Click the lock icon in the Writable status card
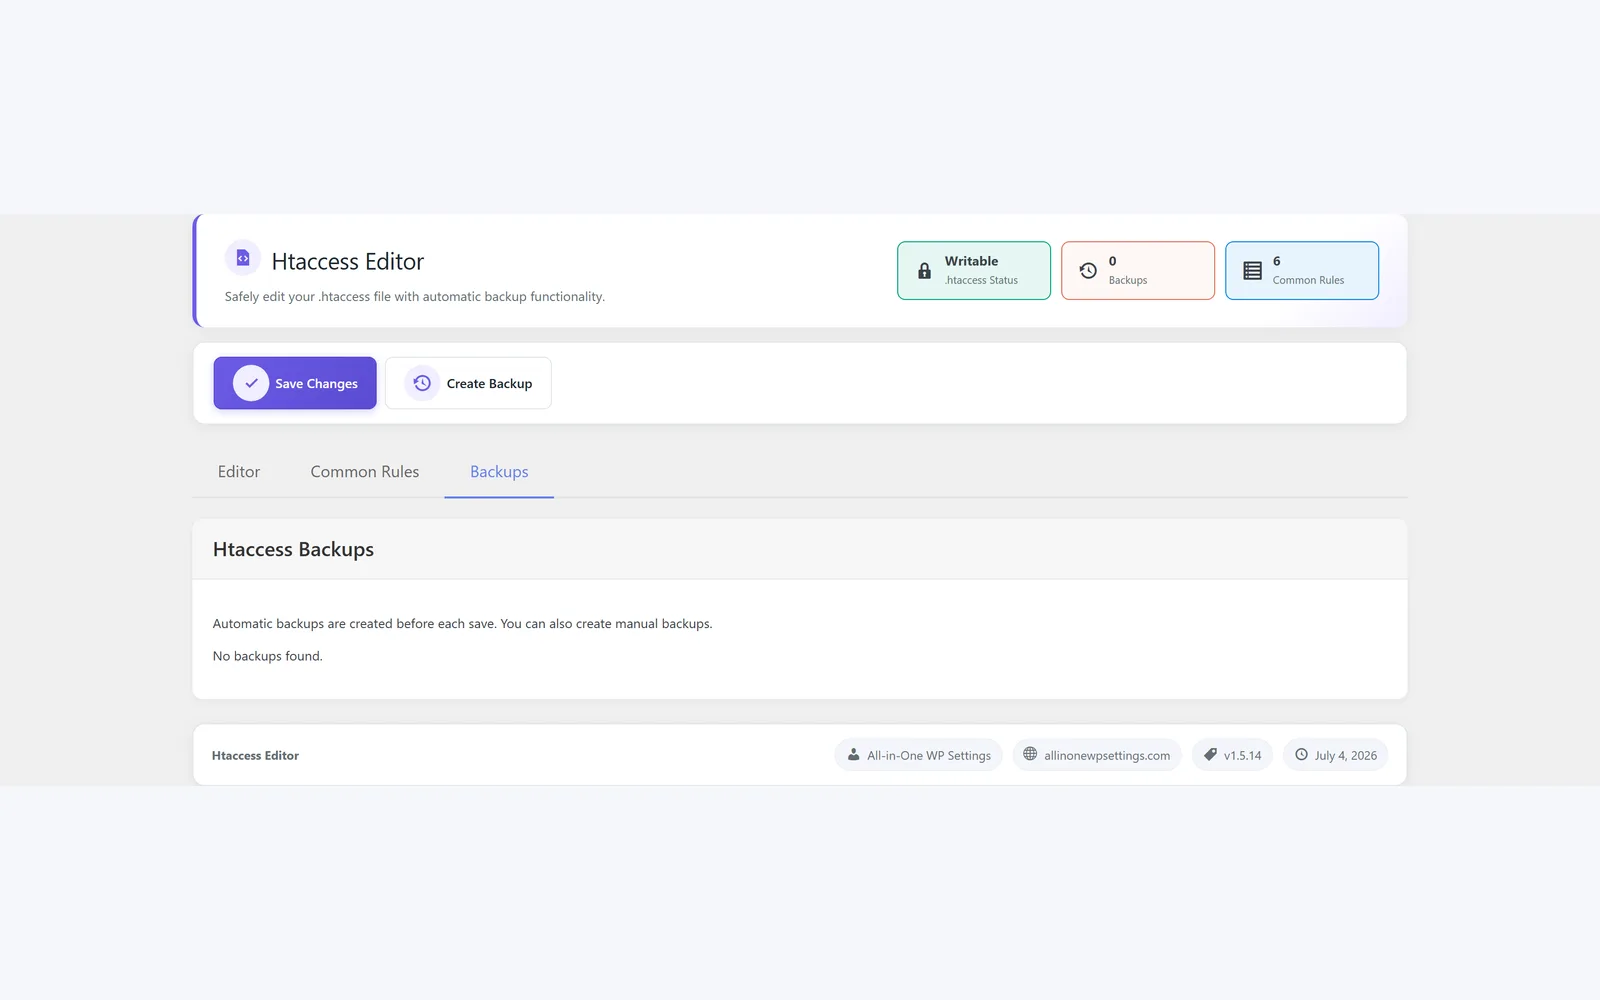1600x1000 pixels. coord(924,271)
